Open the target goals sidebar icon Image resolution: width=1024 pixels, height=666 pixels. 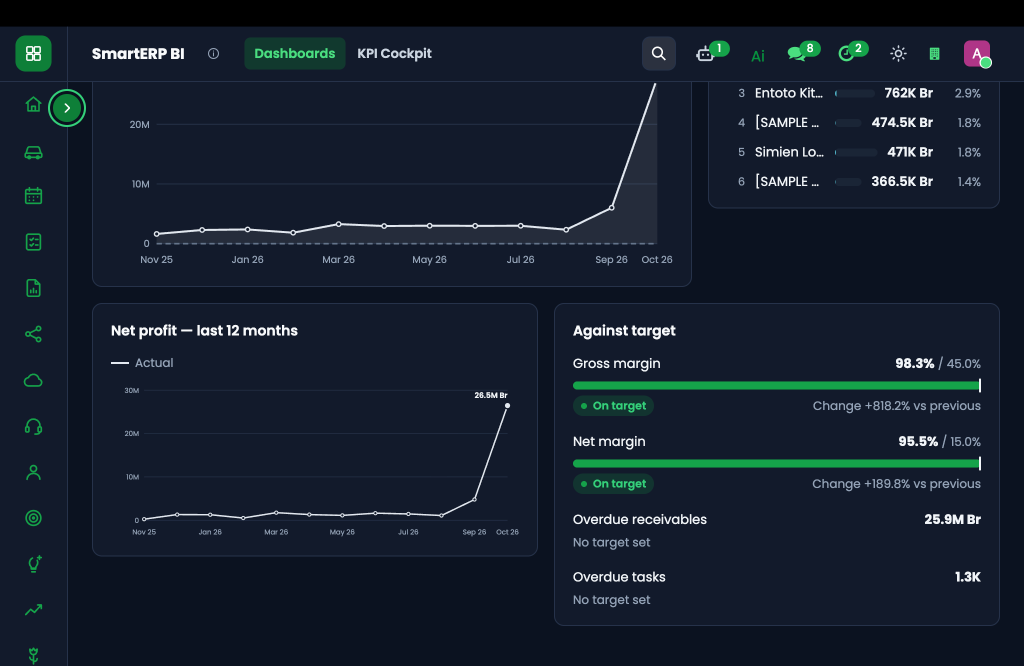point(33,518)
